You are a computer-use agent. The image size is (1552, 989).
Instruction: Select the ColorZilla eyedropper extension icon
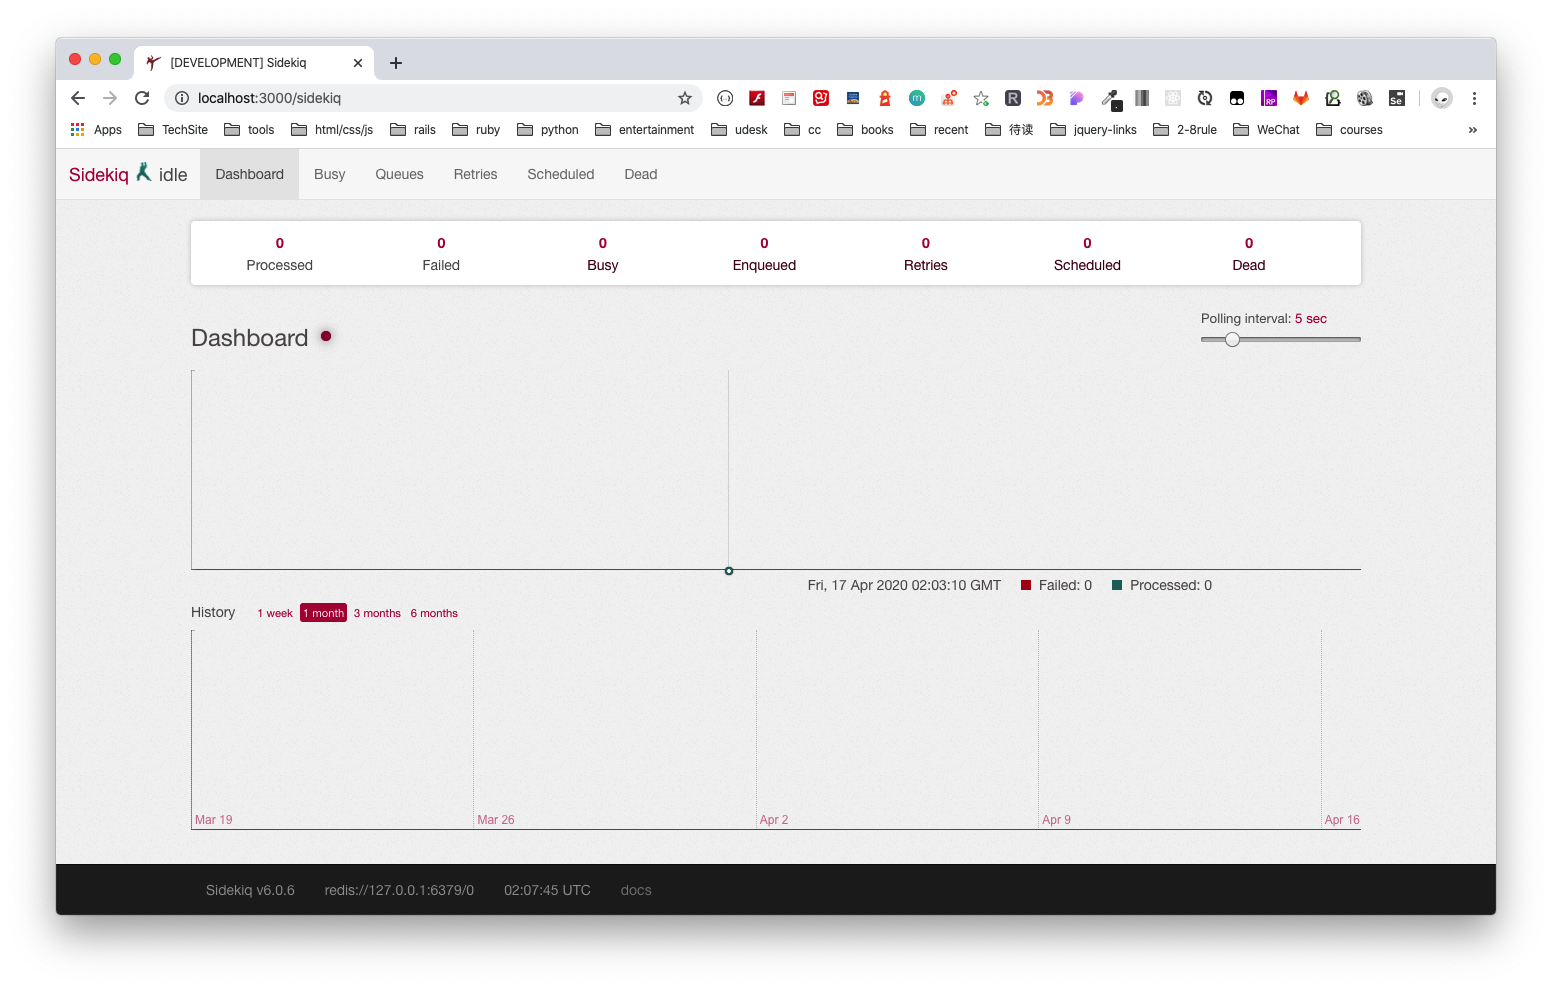[x=1110, y=98]
